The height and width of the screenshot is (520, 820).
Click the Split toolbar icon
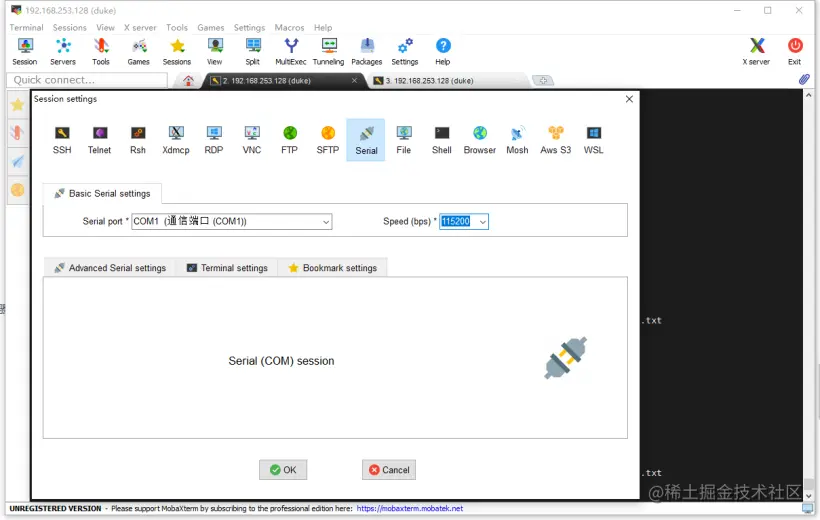coord(253,52)
